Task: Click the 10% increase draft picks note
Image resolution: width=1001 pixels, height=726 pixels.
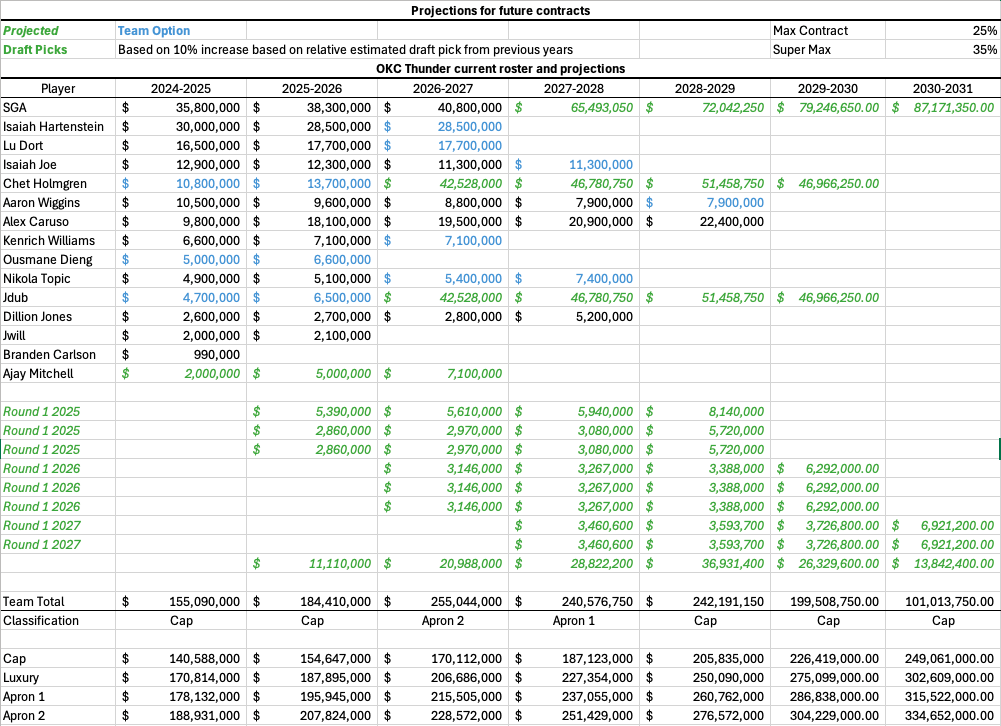Action: tap(345, 50)
